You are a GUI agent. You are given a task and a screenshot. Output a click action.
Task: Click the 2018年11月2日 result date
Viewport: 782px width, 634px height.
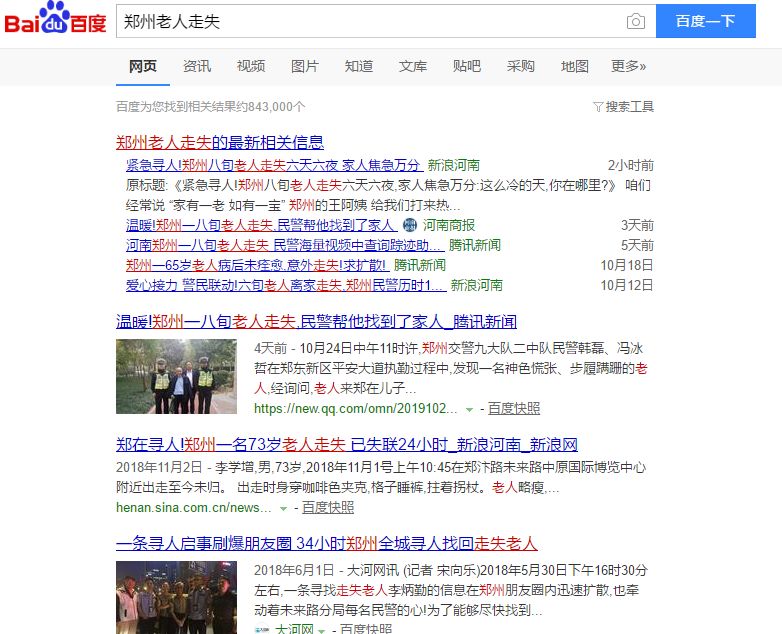click(159, 467)
